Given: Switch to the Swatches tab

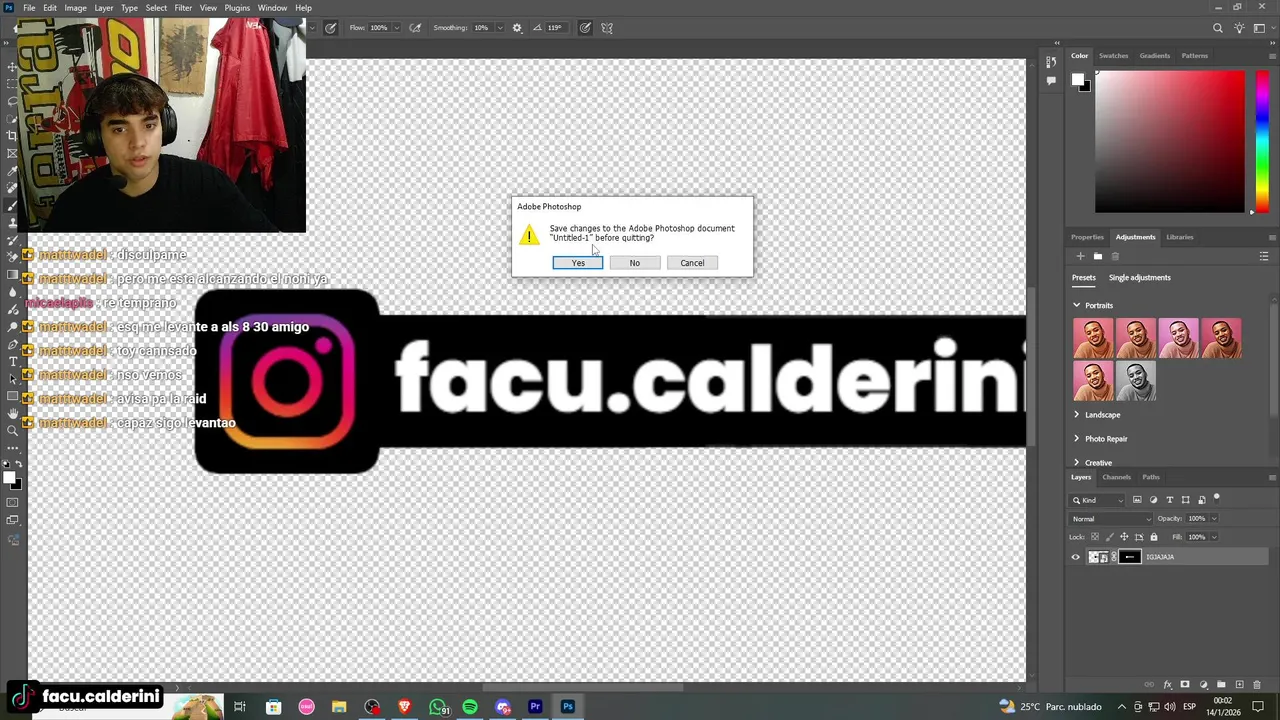Looking at the screenshot, I should click(x=1113, y=56).
